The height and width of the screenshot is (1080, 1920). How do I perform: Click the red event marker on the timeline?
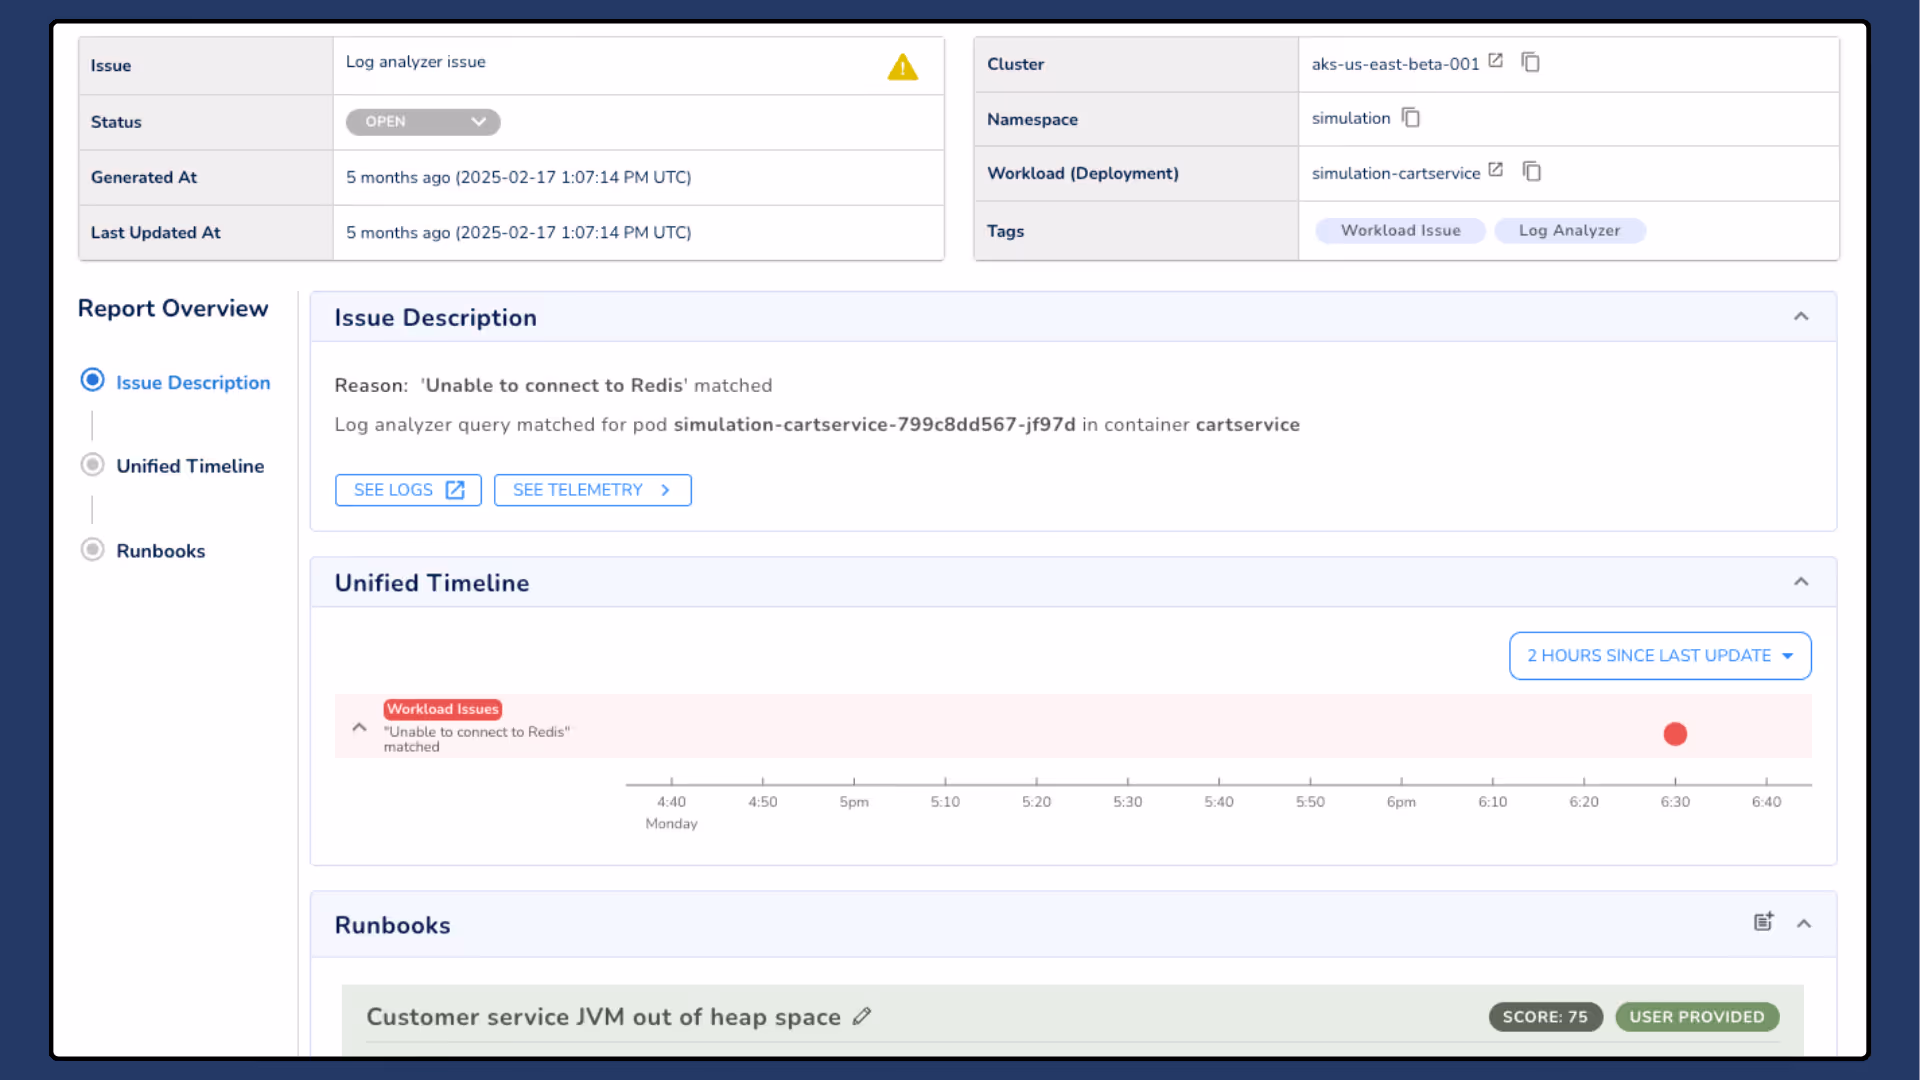click(1675, 733)
